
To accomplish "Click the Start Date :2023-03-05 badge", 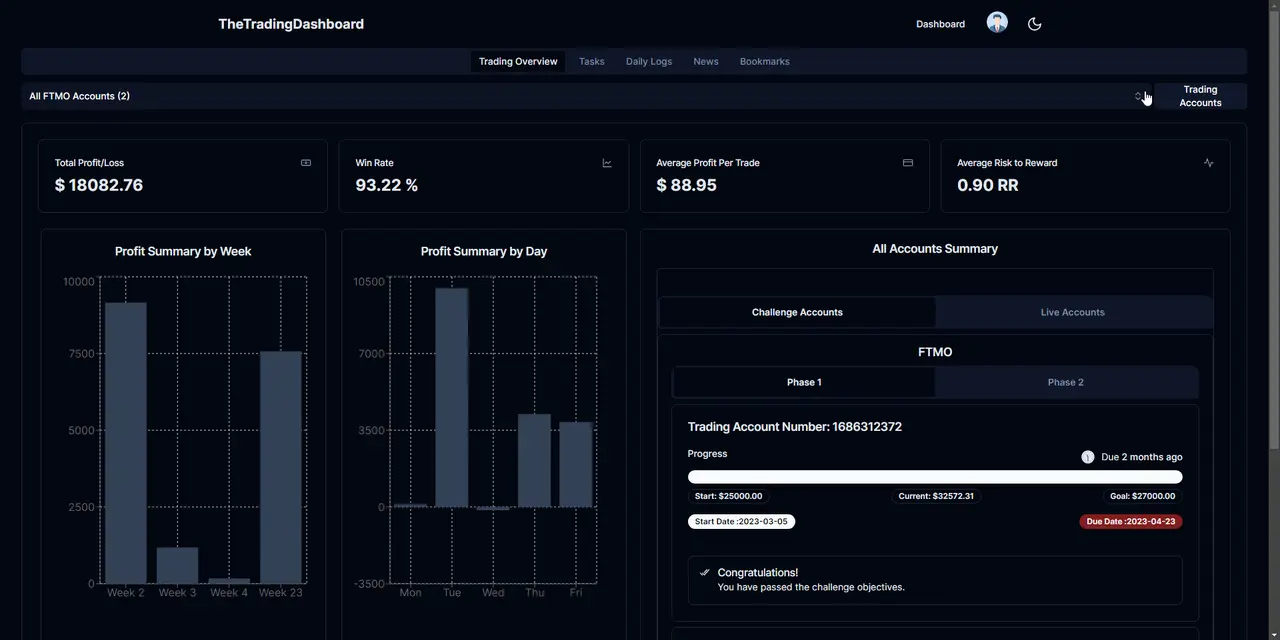I will pyautogui.click(x=741, y=521).
